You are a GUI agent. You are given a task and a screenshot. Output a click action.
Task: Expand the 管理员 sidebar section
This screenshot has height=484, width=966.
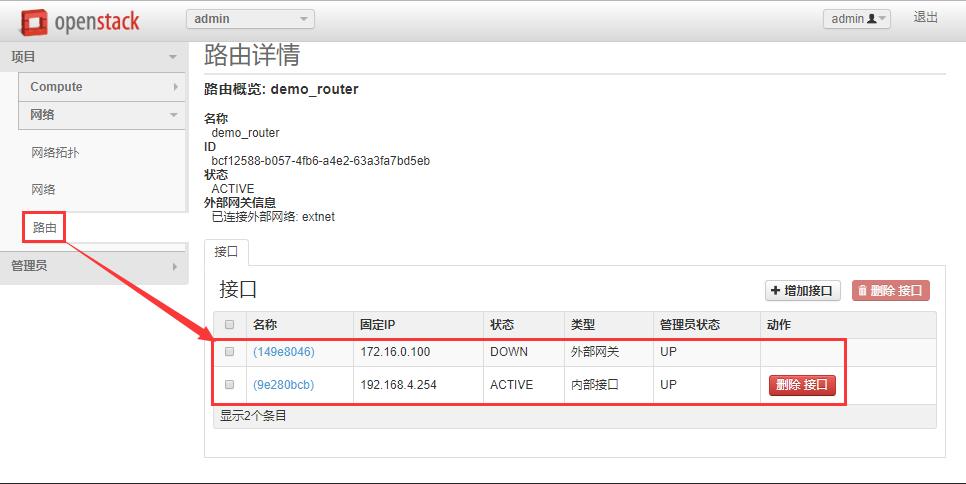tap(94, 266)
